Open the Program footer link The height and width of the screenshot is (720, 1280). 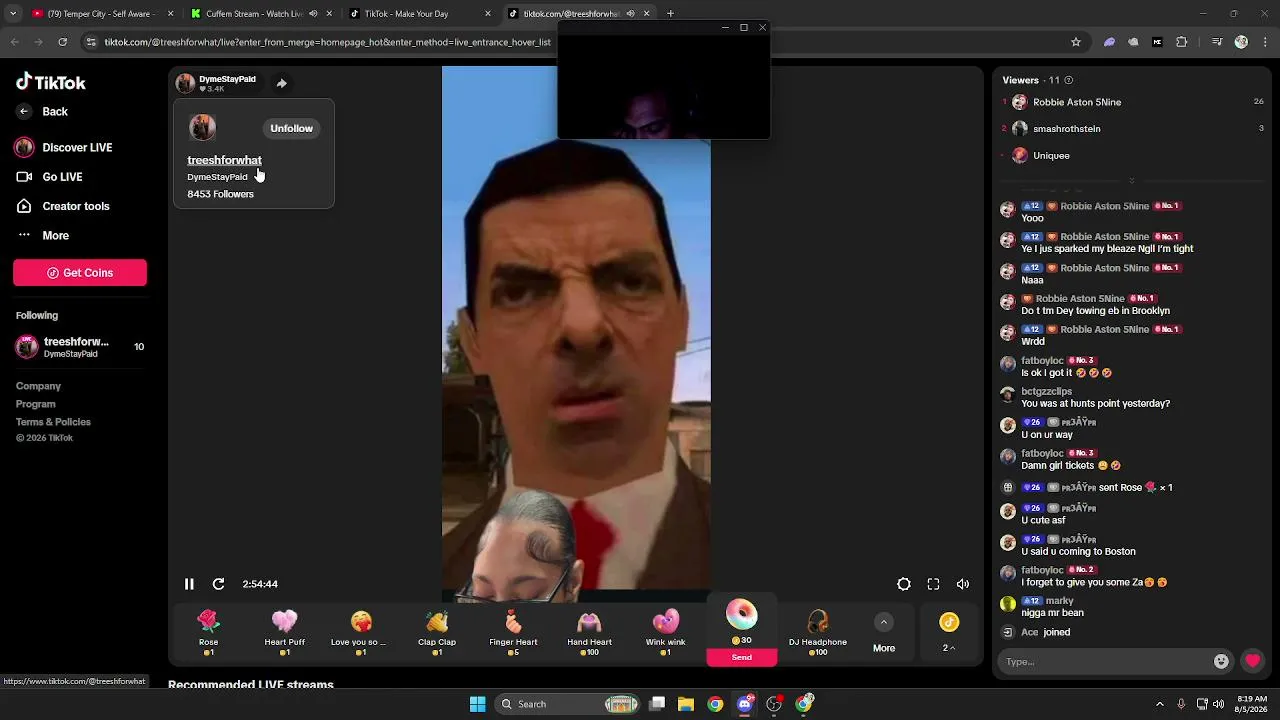pos(35,404)
